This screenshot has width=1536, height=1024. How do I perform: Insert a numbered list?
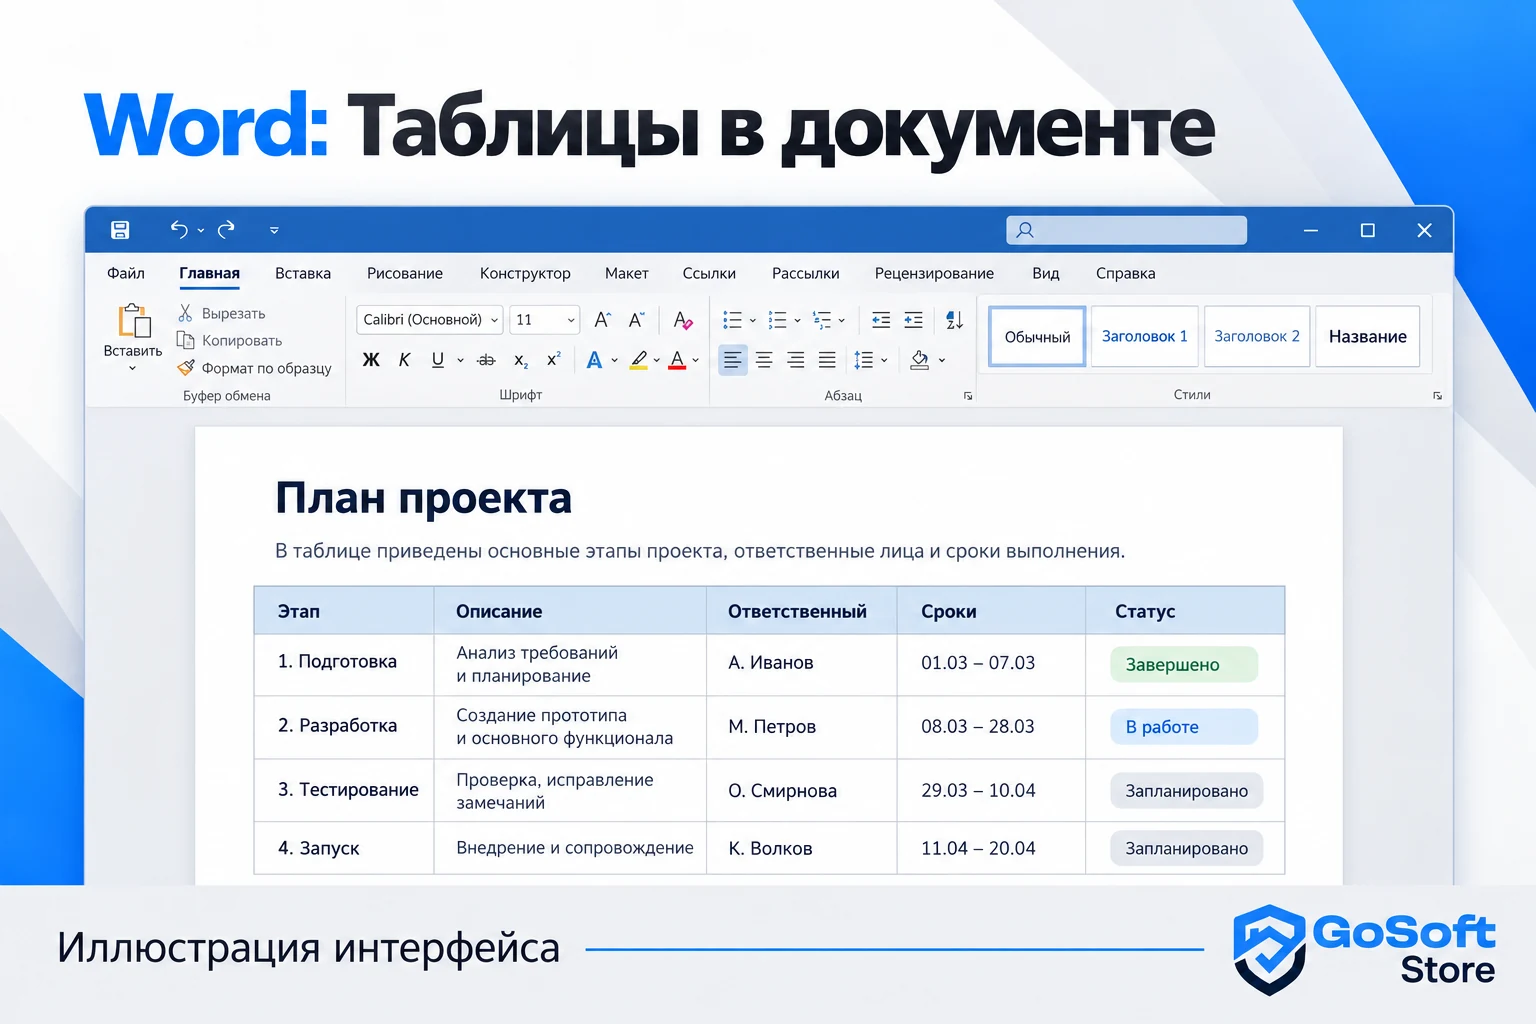coord(777,320)
